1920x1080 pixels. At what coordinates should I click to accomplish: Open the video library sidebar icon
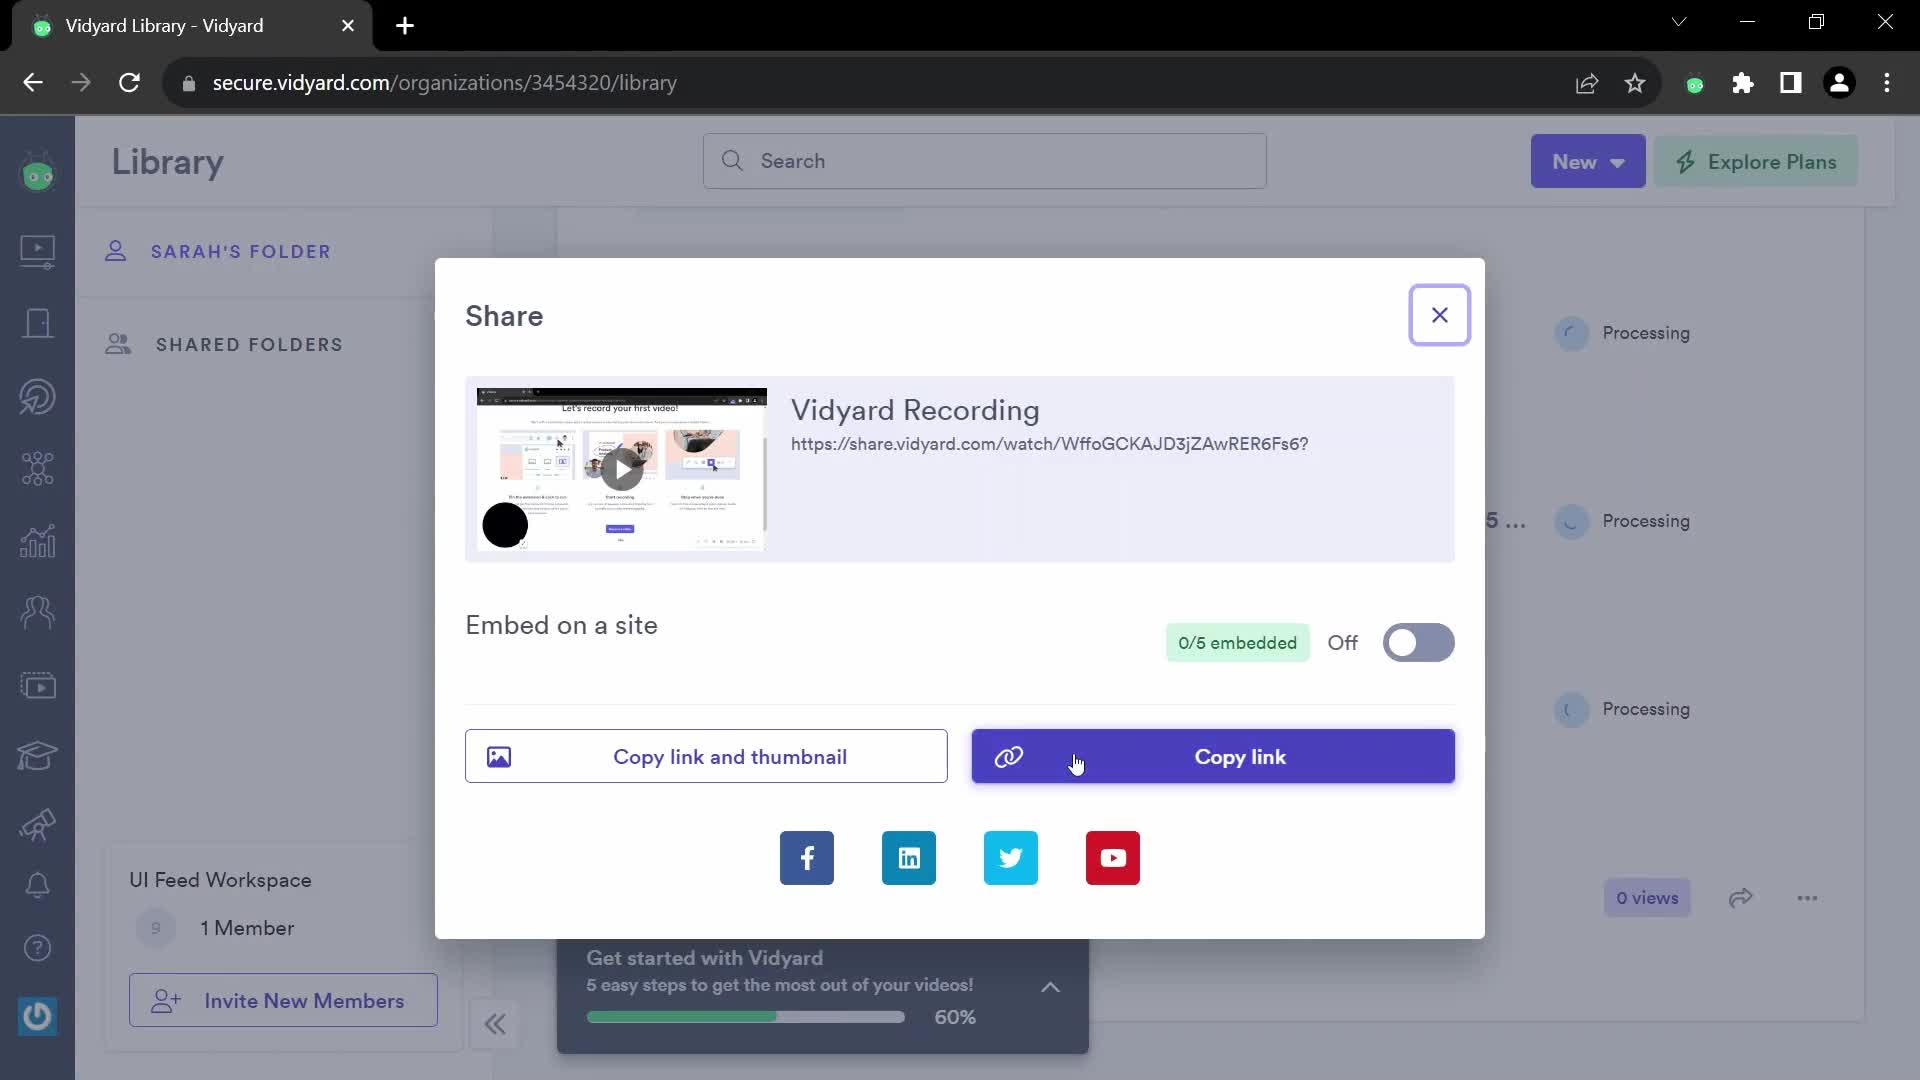pos(38,251)
